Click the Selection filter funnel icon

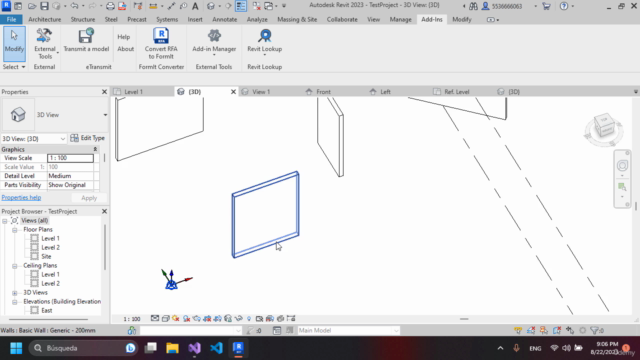pos(595,330)
